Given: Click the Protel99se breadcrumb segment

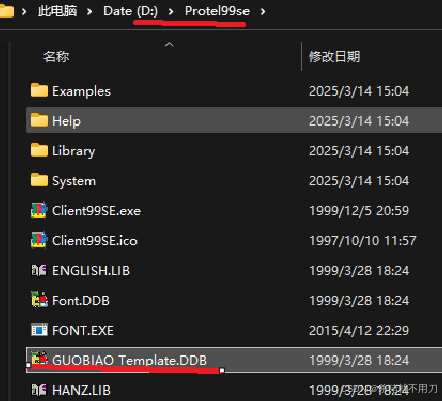Looking at the screenshot, I should click(x=217, y=11).
